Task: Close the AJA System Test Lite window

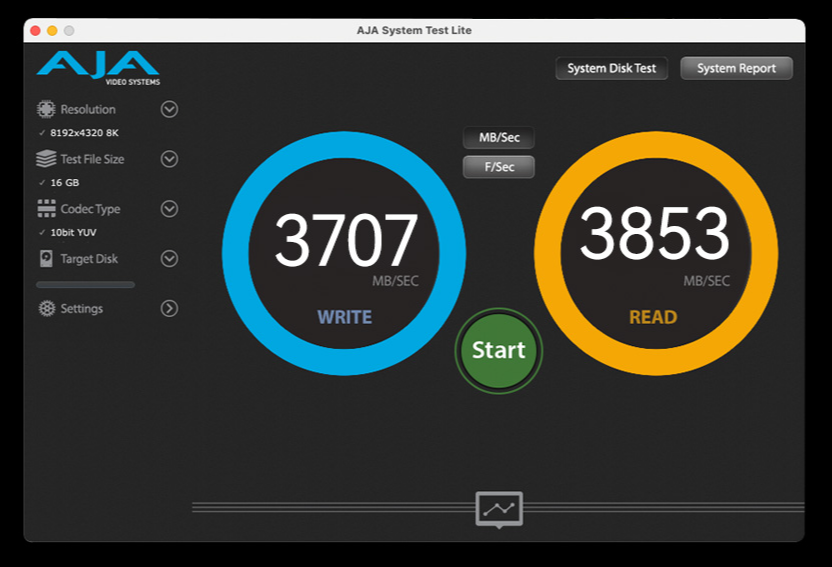Action: point(36,31)
